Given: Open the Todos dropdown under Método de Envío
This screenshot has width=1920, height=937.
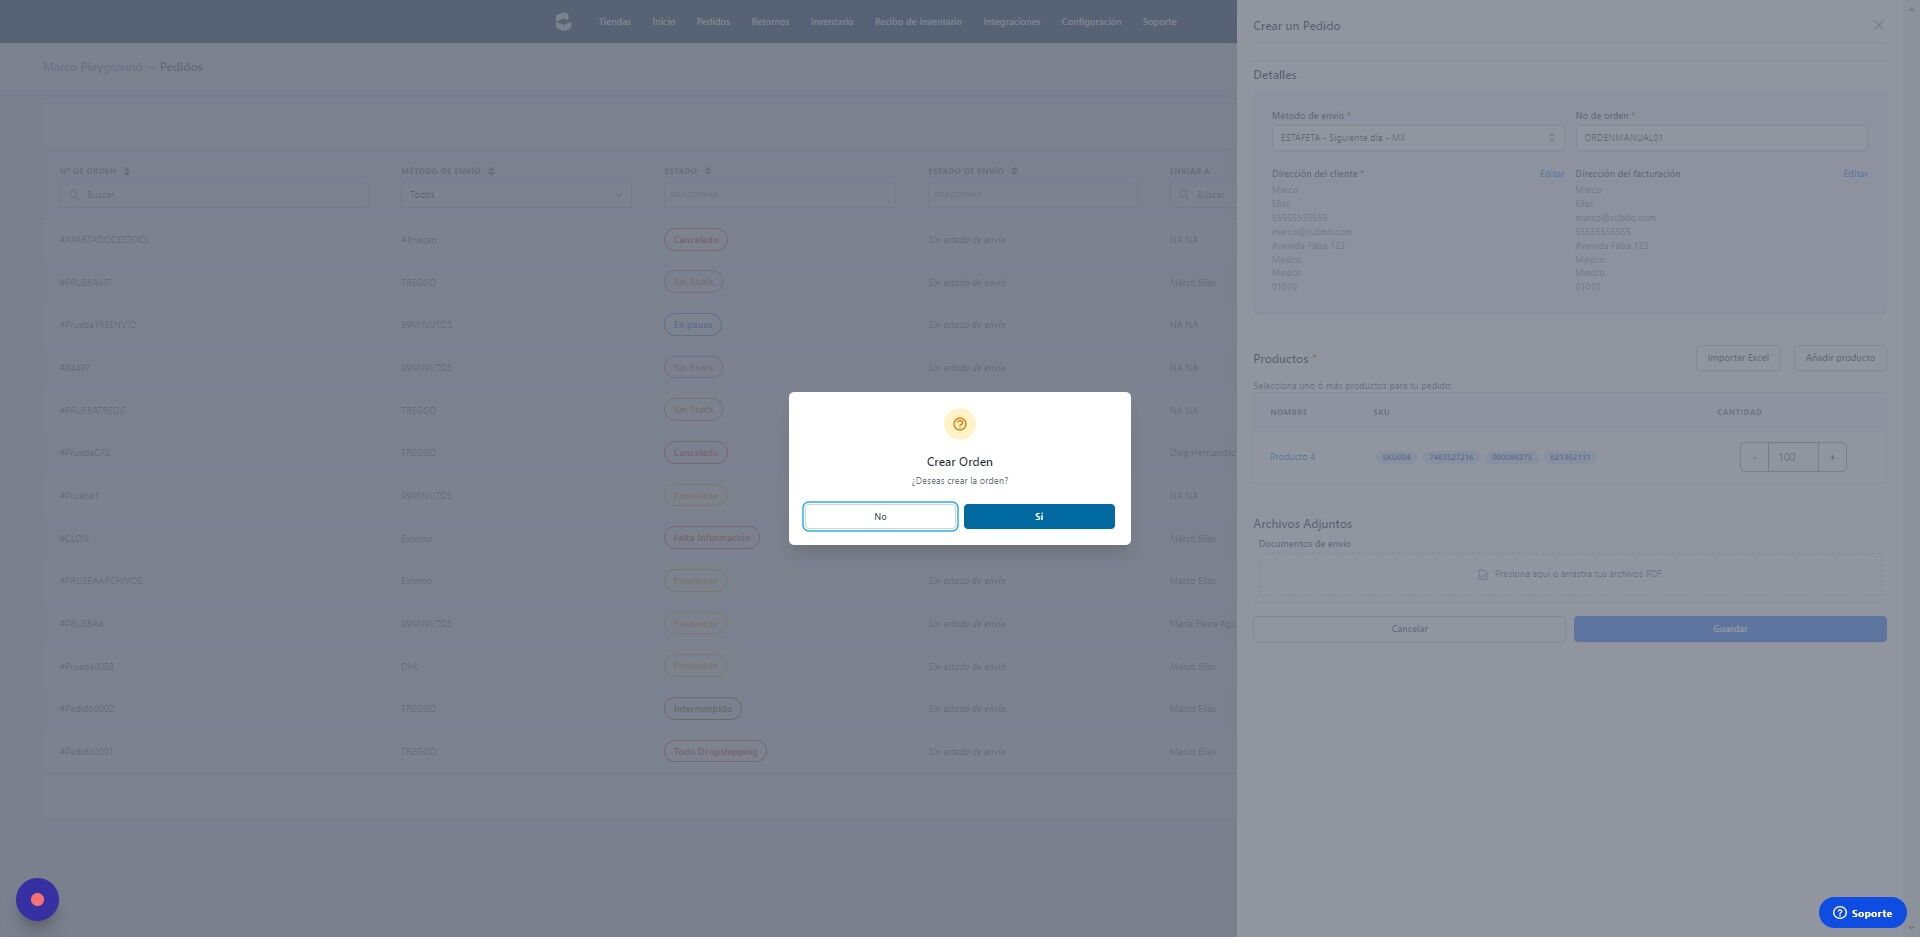Looking at the screenshot, I should (x=513, y=194).
